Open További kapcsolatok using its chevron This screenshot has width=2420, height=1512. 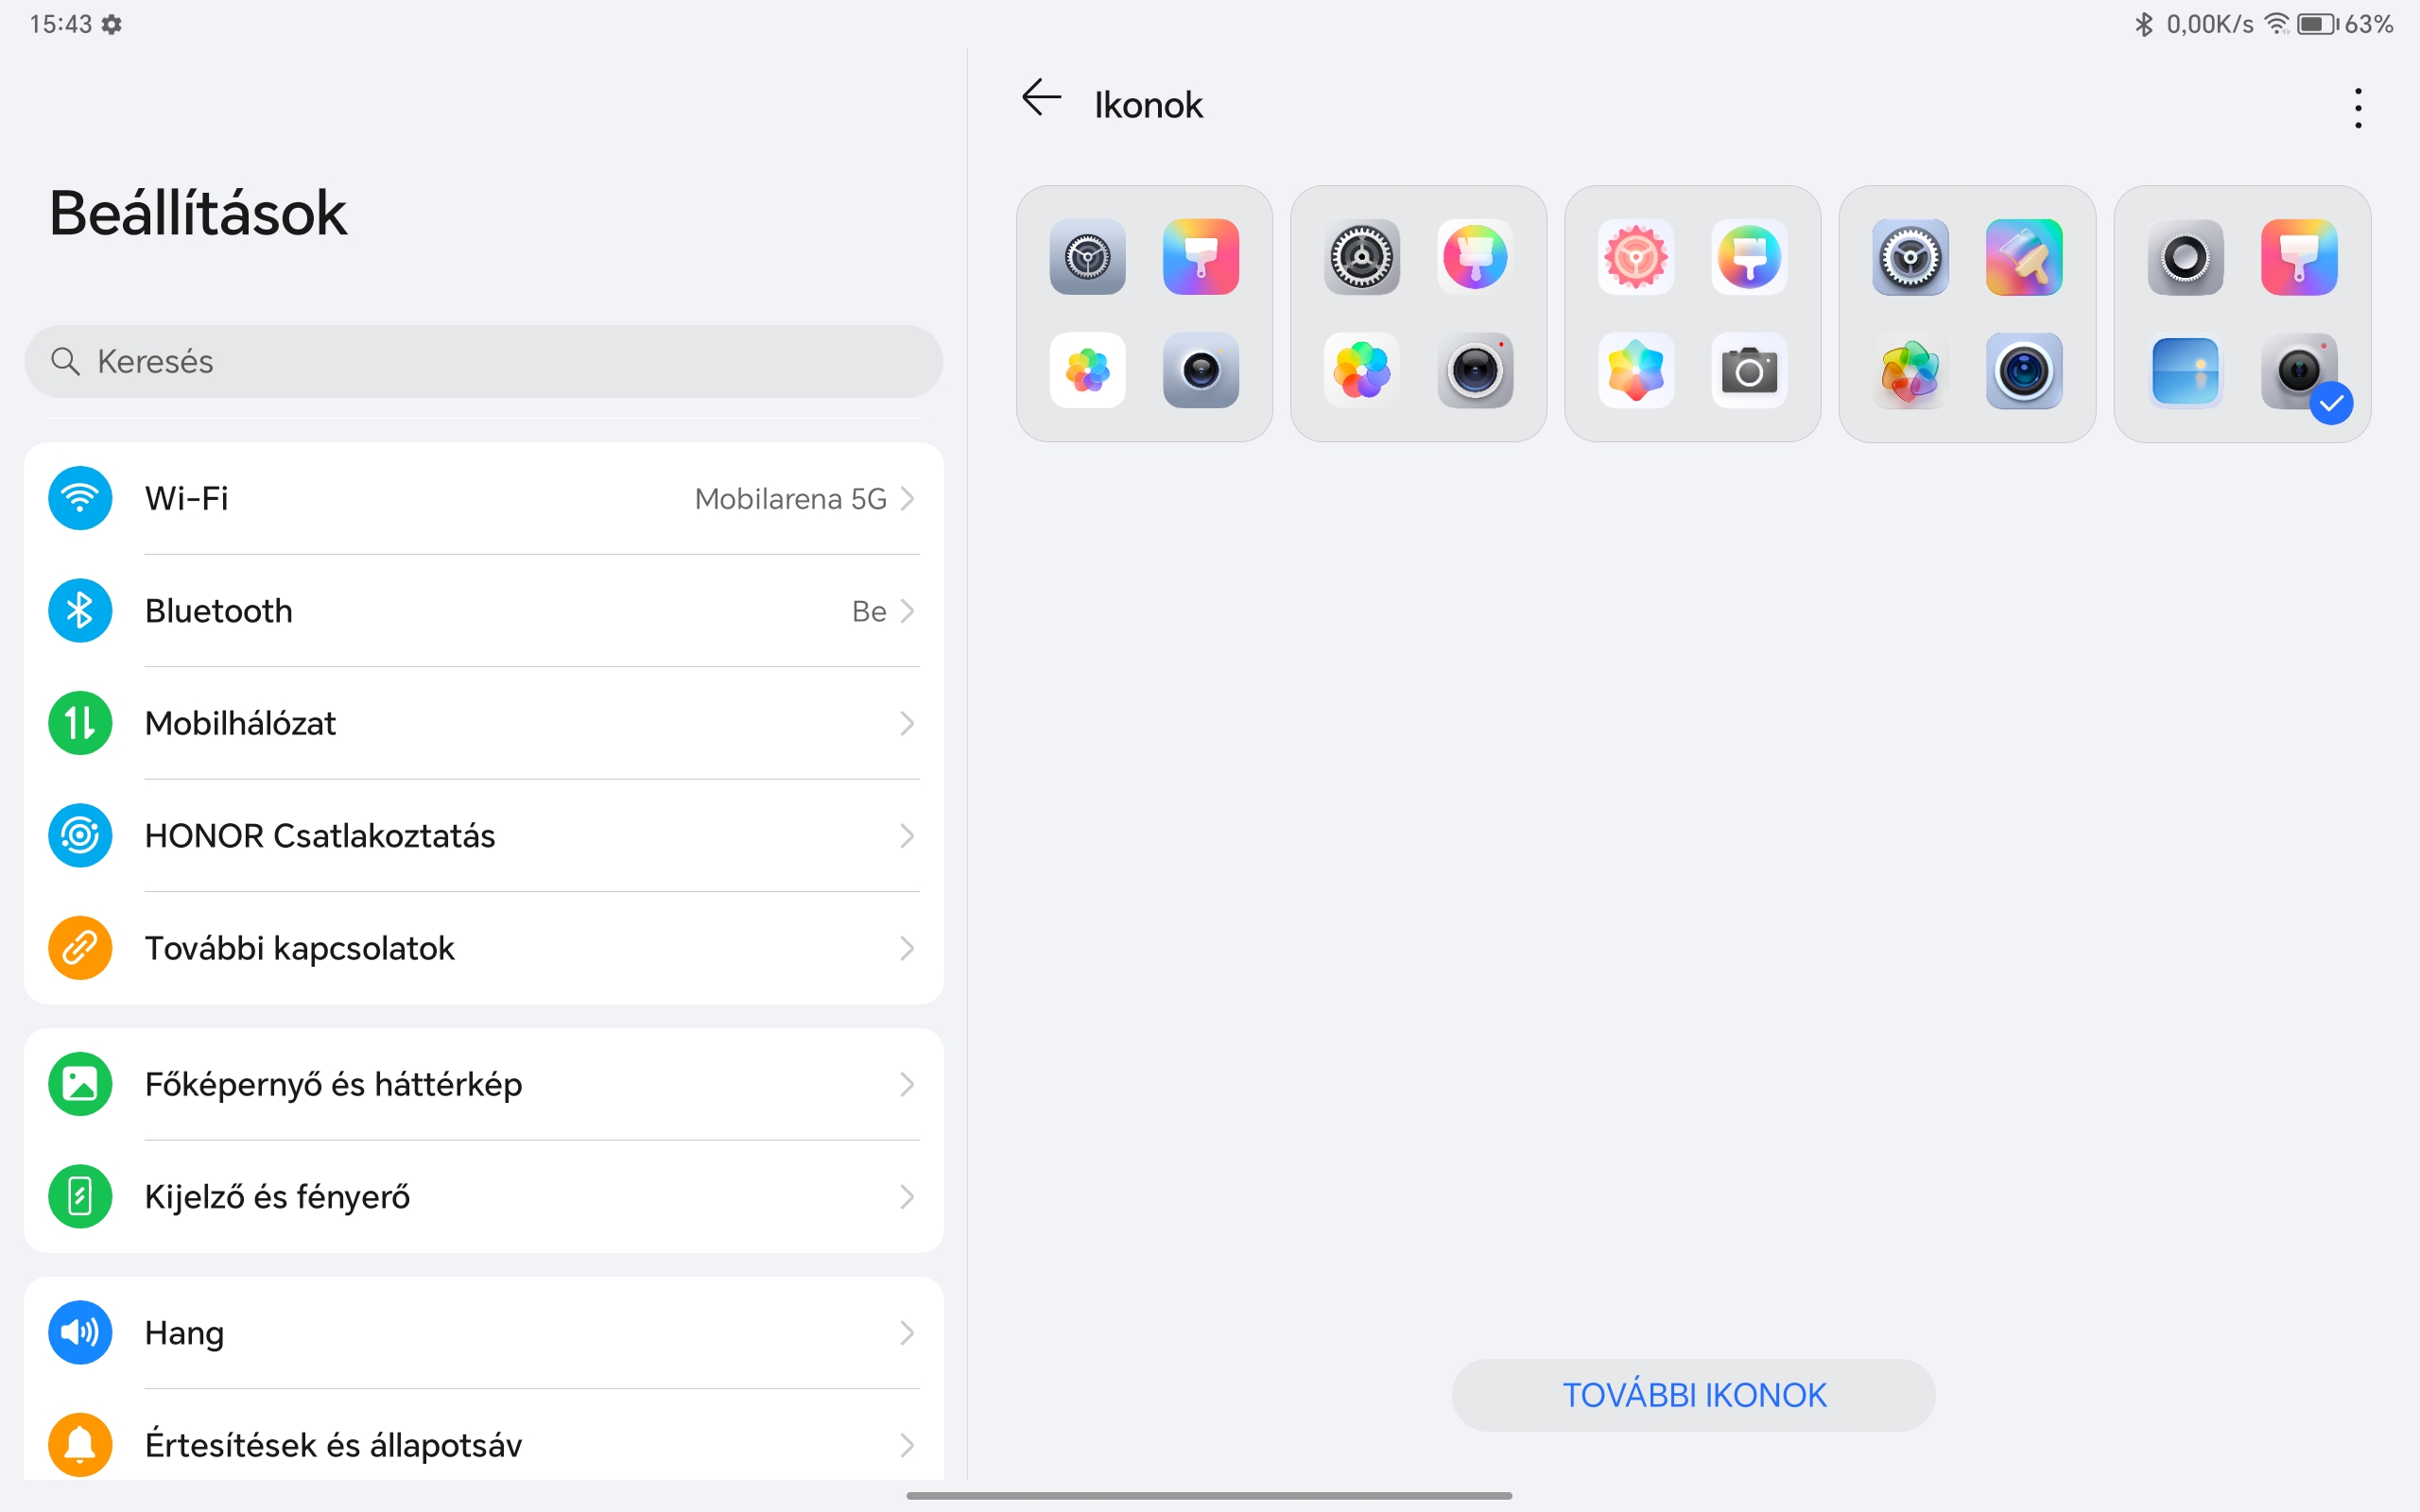(x=907, y=948)
